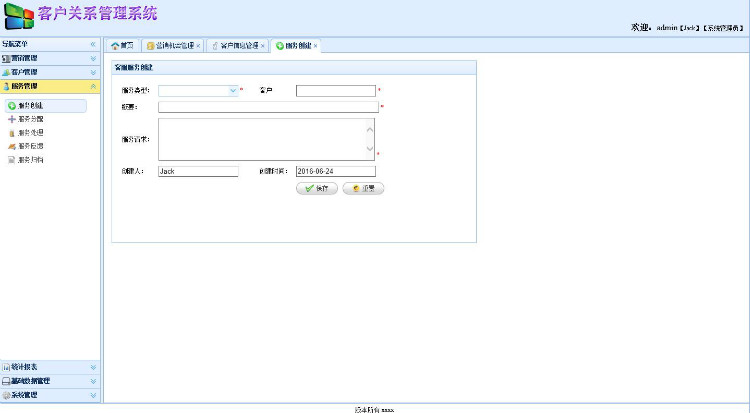
Task: Click the 客服服务创建 panel title
Action: (133, 67)
